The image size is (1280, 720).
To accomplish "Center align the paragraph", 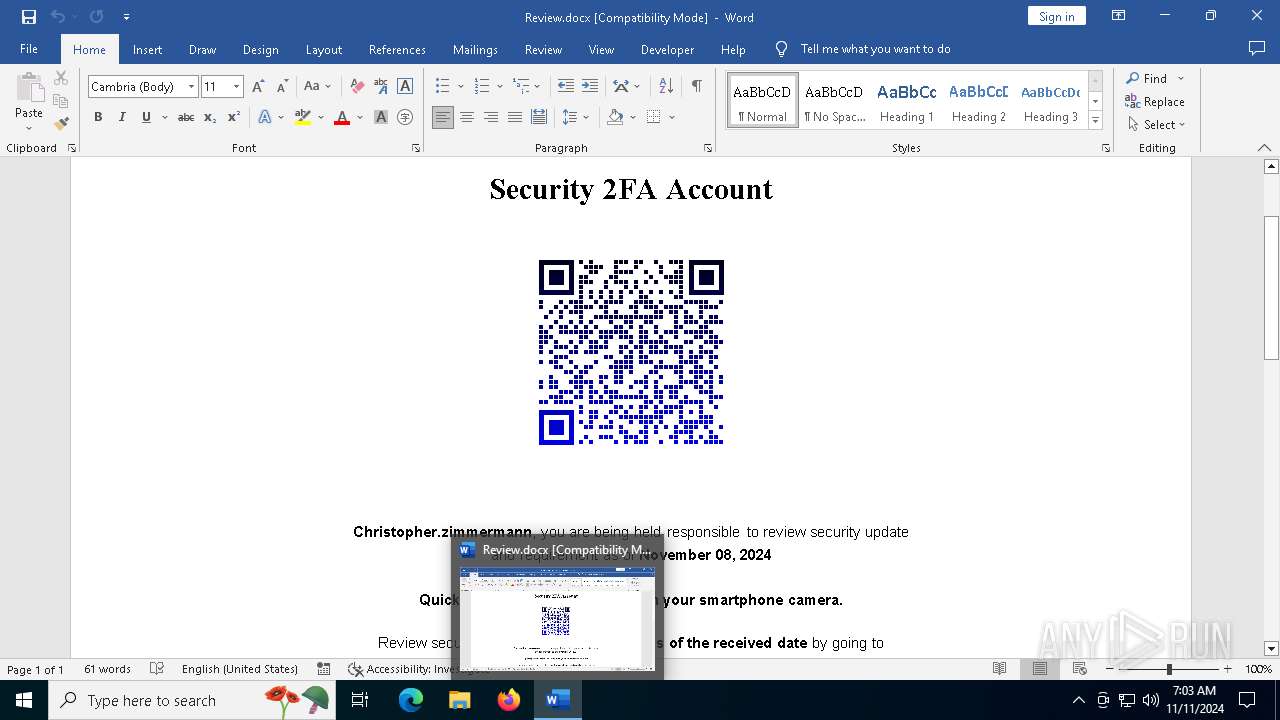I will tap(467, 117).
